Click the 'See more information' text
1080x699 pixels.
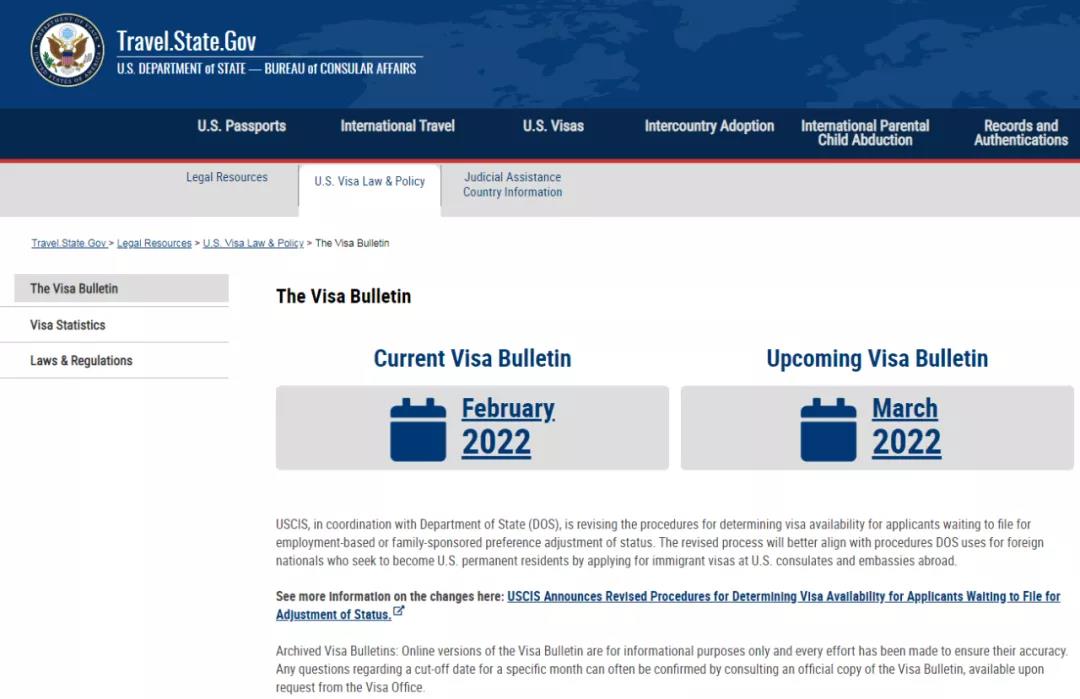tap(390, 596)
